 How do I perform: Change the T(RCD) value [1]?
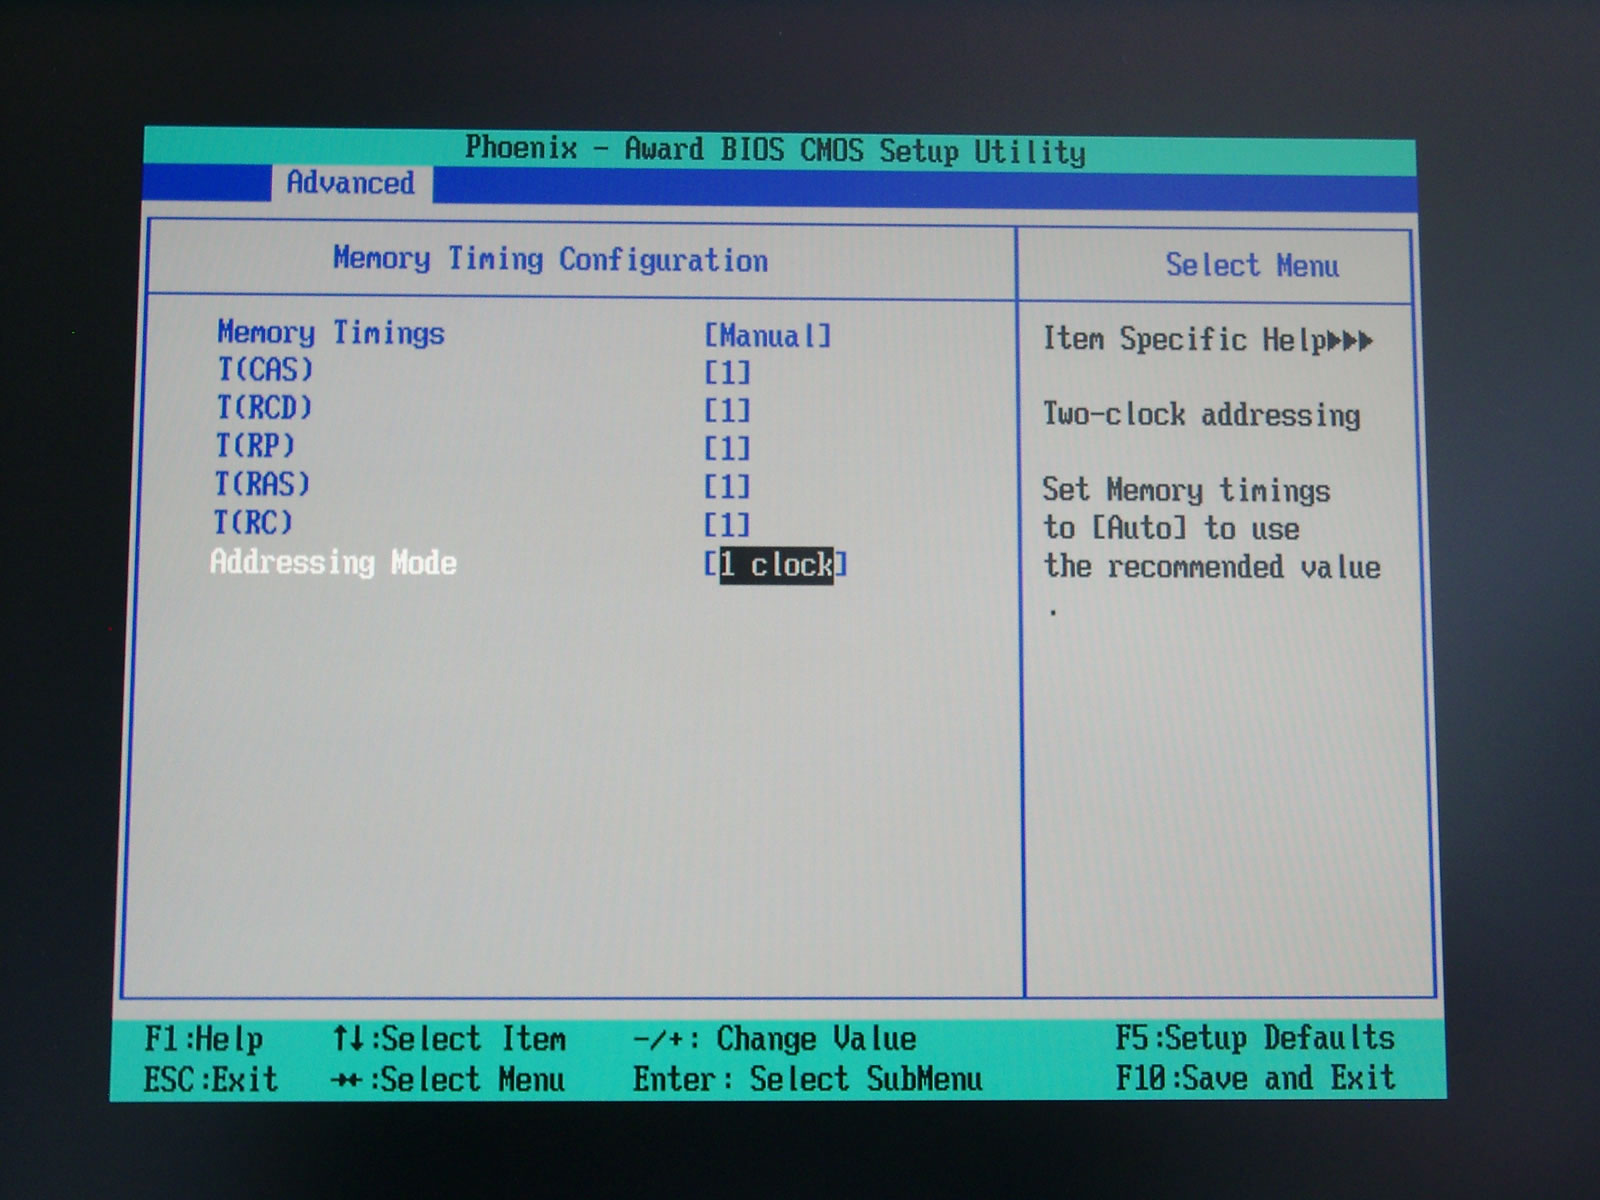pyautogui.click(x=727, y=411)
